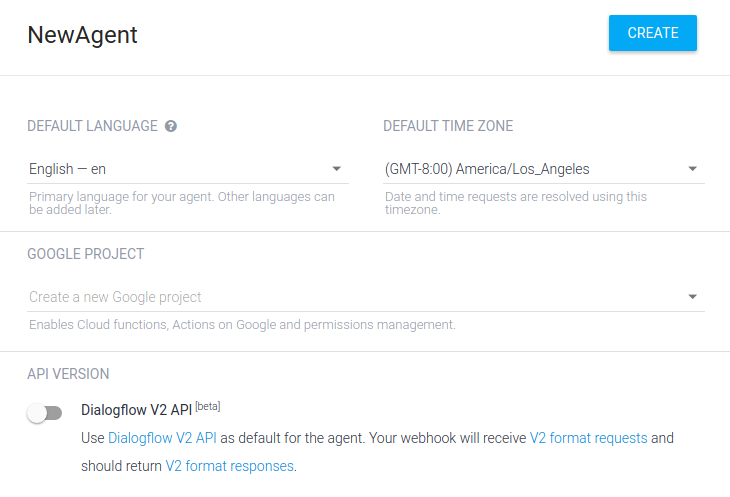Viewport: 730px width, 497px height.
Task: Click the arrow on the Google project selector
Action: (692, 297)
